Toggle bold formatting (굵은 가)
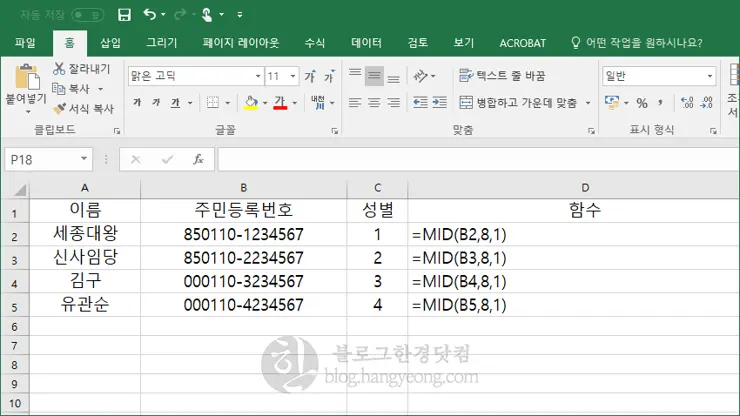This screenshot has height=416, width=740. tap(137, 102)
